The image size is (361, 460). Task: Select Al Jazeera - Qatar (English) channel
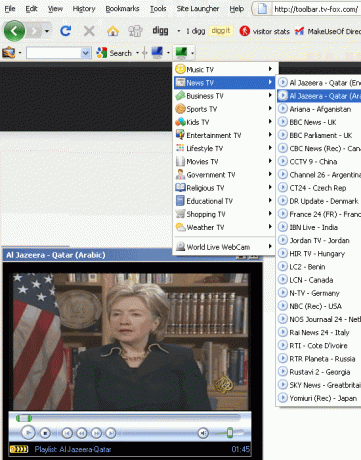[319, 83]
